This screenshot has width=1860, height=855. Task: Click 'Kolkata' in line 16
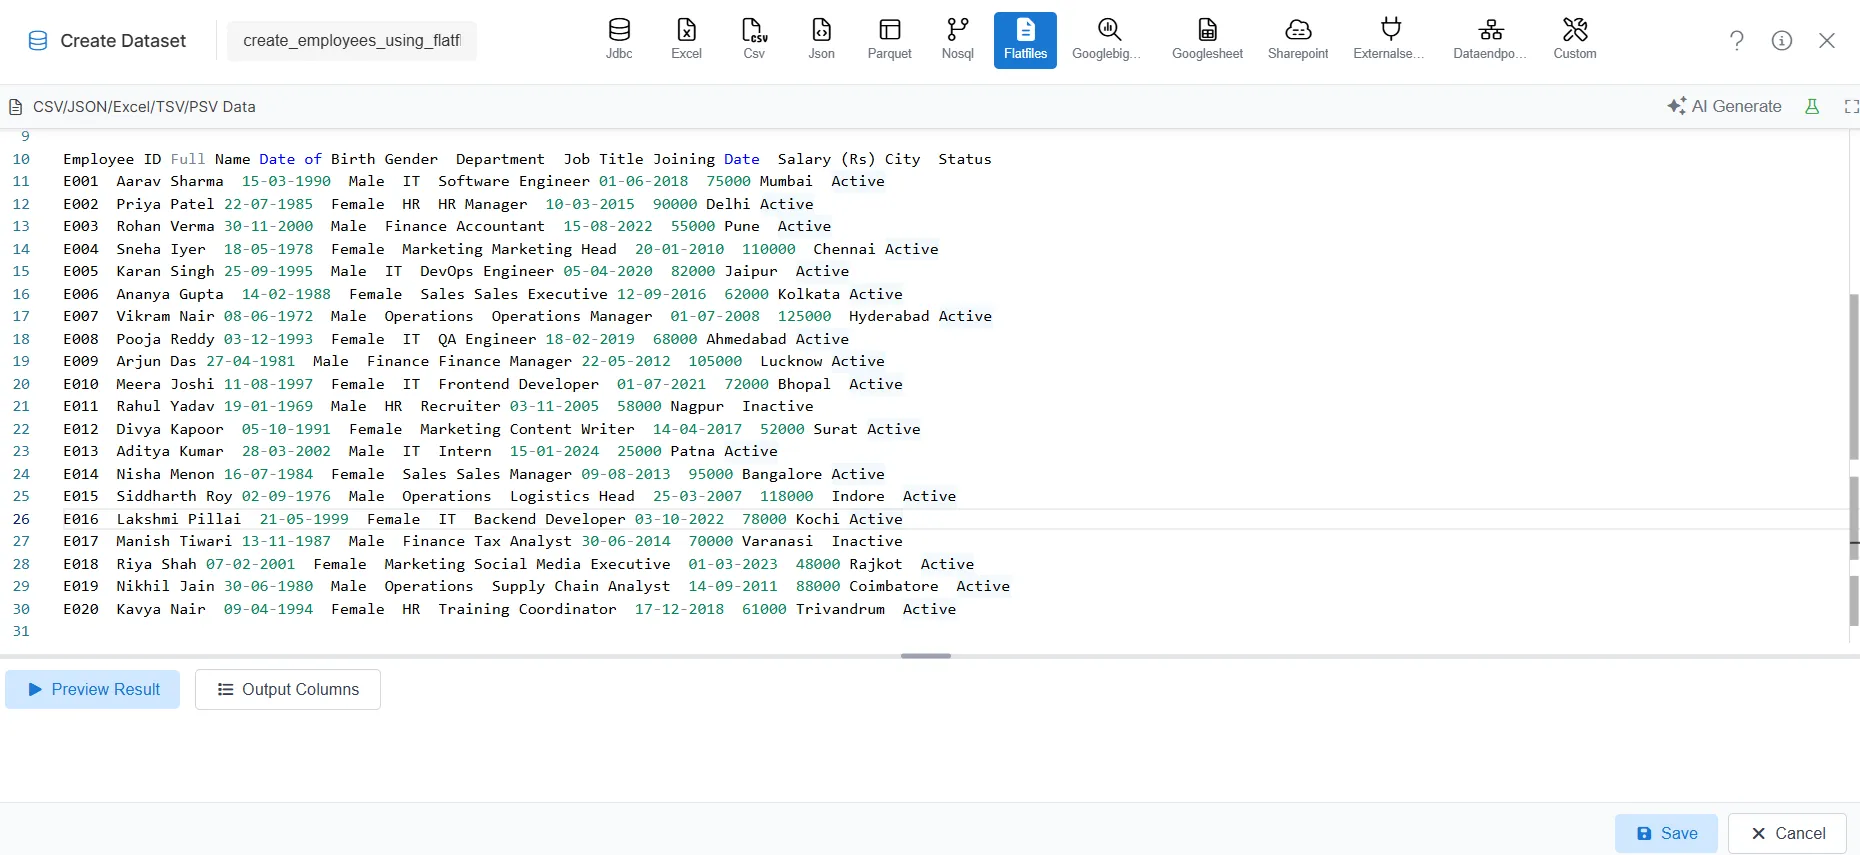click(x=809, y=294)
